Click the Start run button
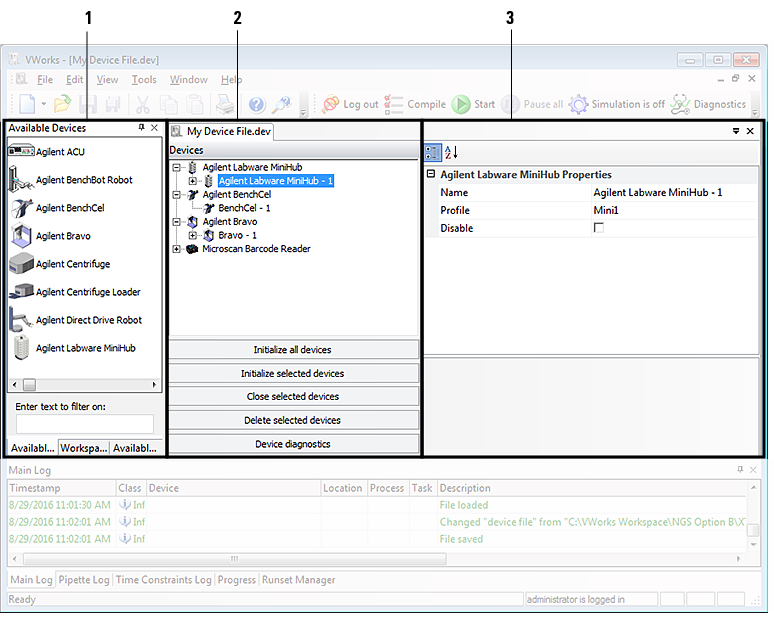Screen dimensions: 774x622 pyautogui.click(x=473, y=104)
